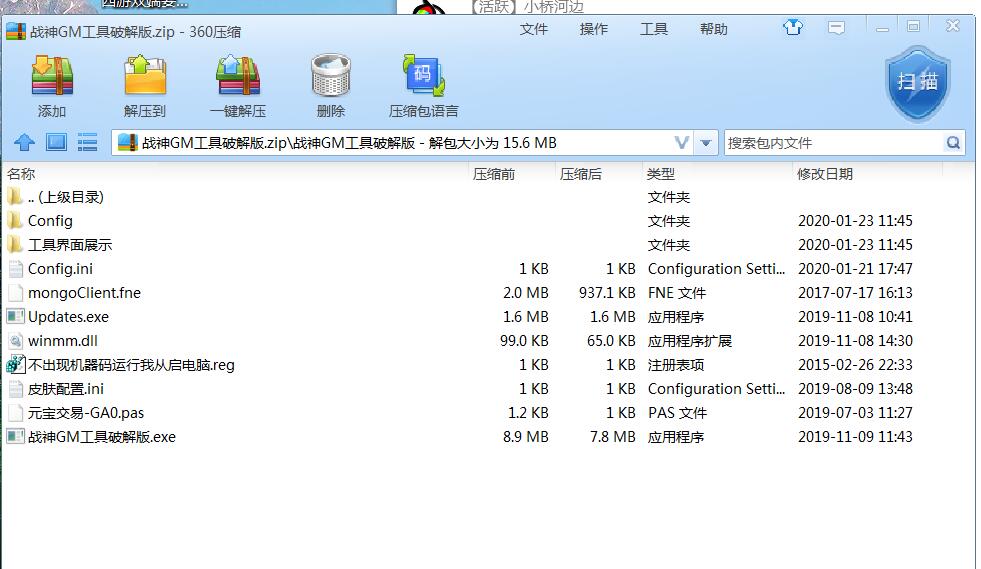The image size is (981, 569).
Task: Sort by the 修改日期 column header
Action: click(825, 174)
